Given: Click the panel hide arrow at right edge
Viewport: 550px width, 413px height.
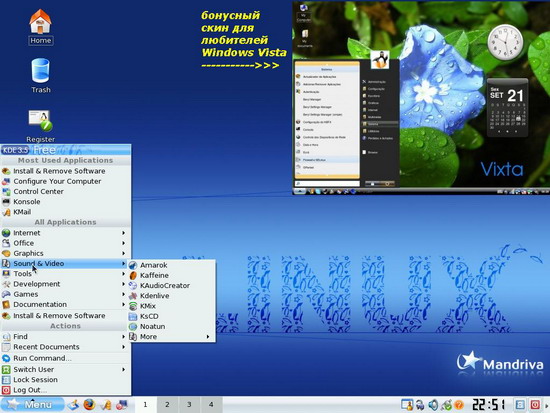Looking at the screenshot, I should click(546, 405).
